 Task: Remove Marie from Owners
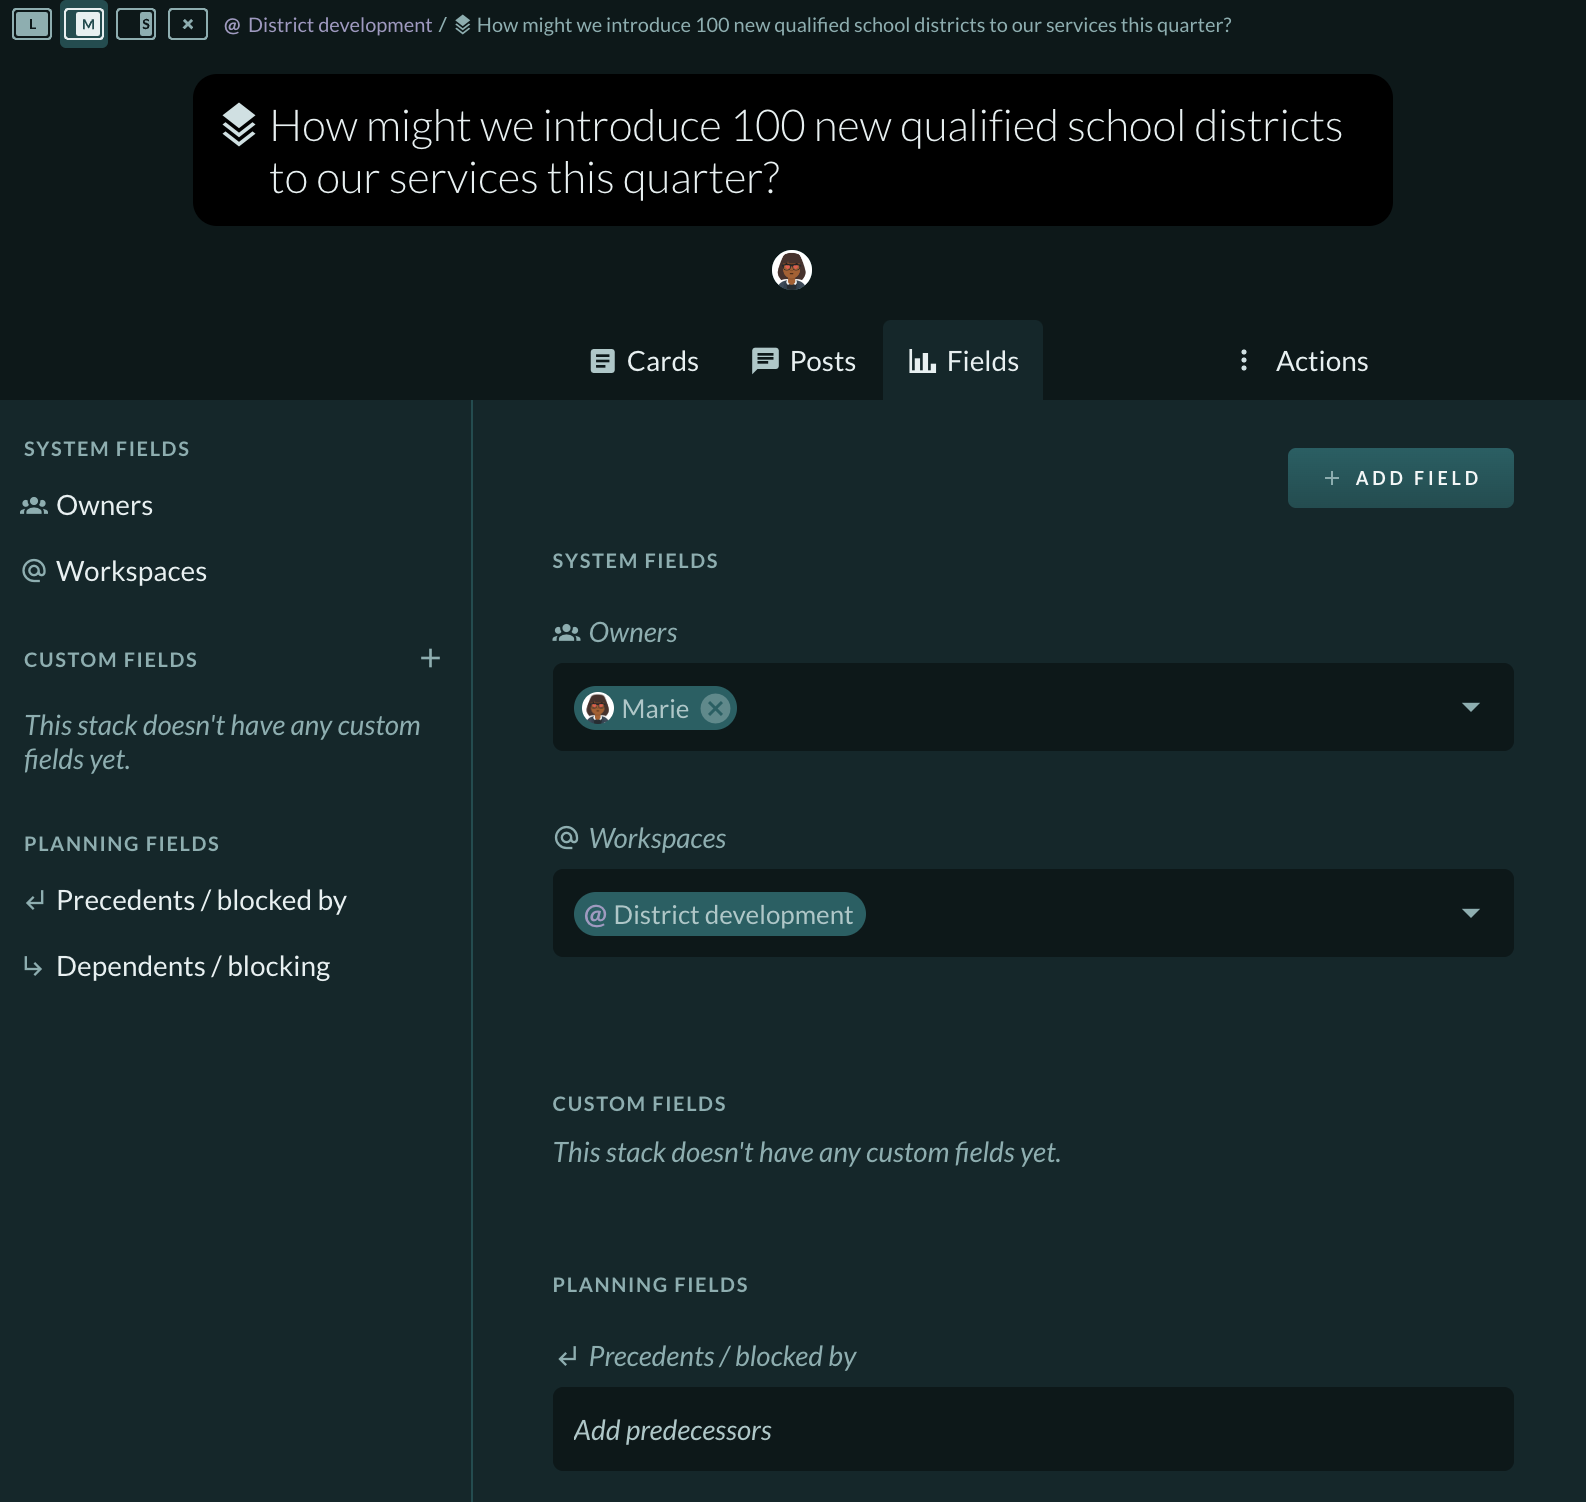tap(715, 709)
